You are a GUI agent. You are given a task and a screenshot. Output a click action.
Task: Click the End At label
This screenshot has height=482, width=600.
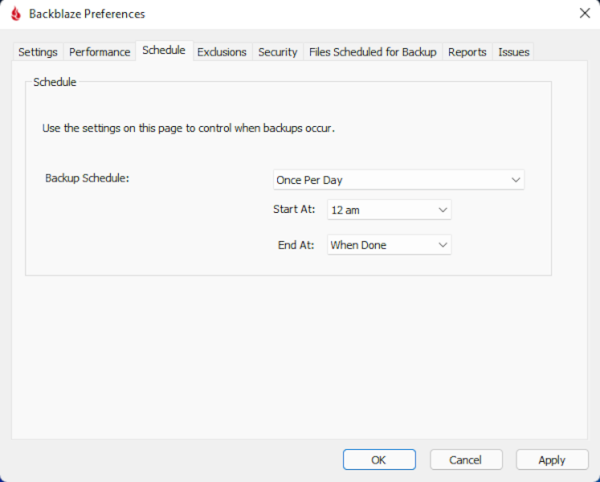coord(297,245)
